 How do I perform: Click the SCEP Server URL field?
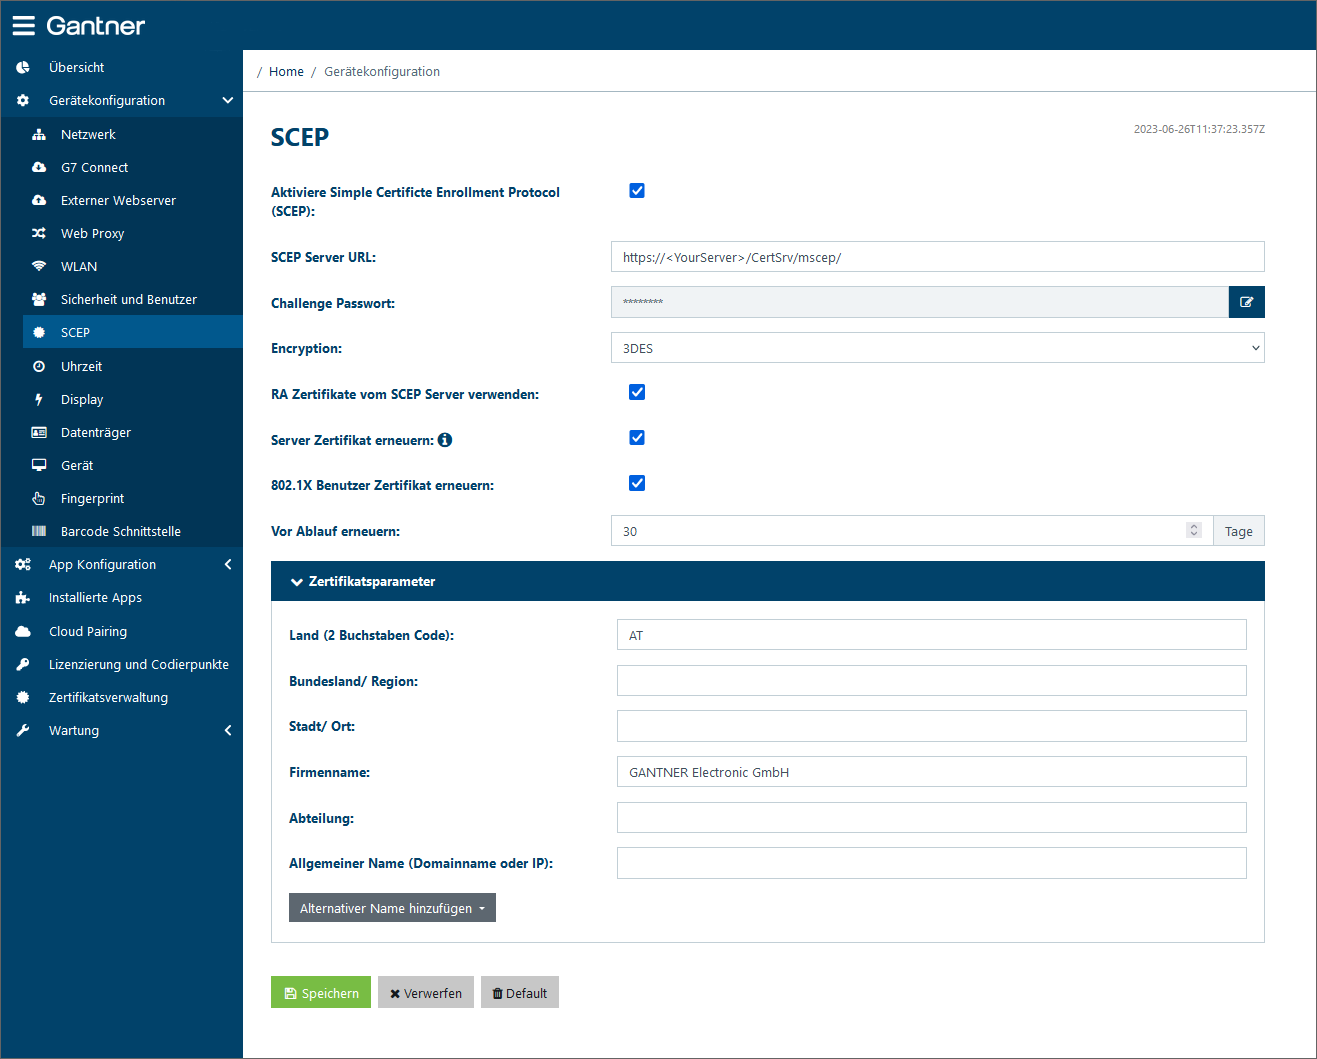pyautogui.click(x=937, y=257)
